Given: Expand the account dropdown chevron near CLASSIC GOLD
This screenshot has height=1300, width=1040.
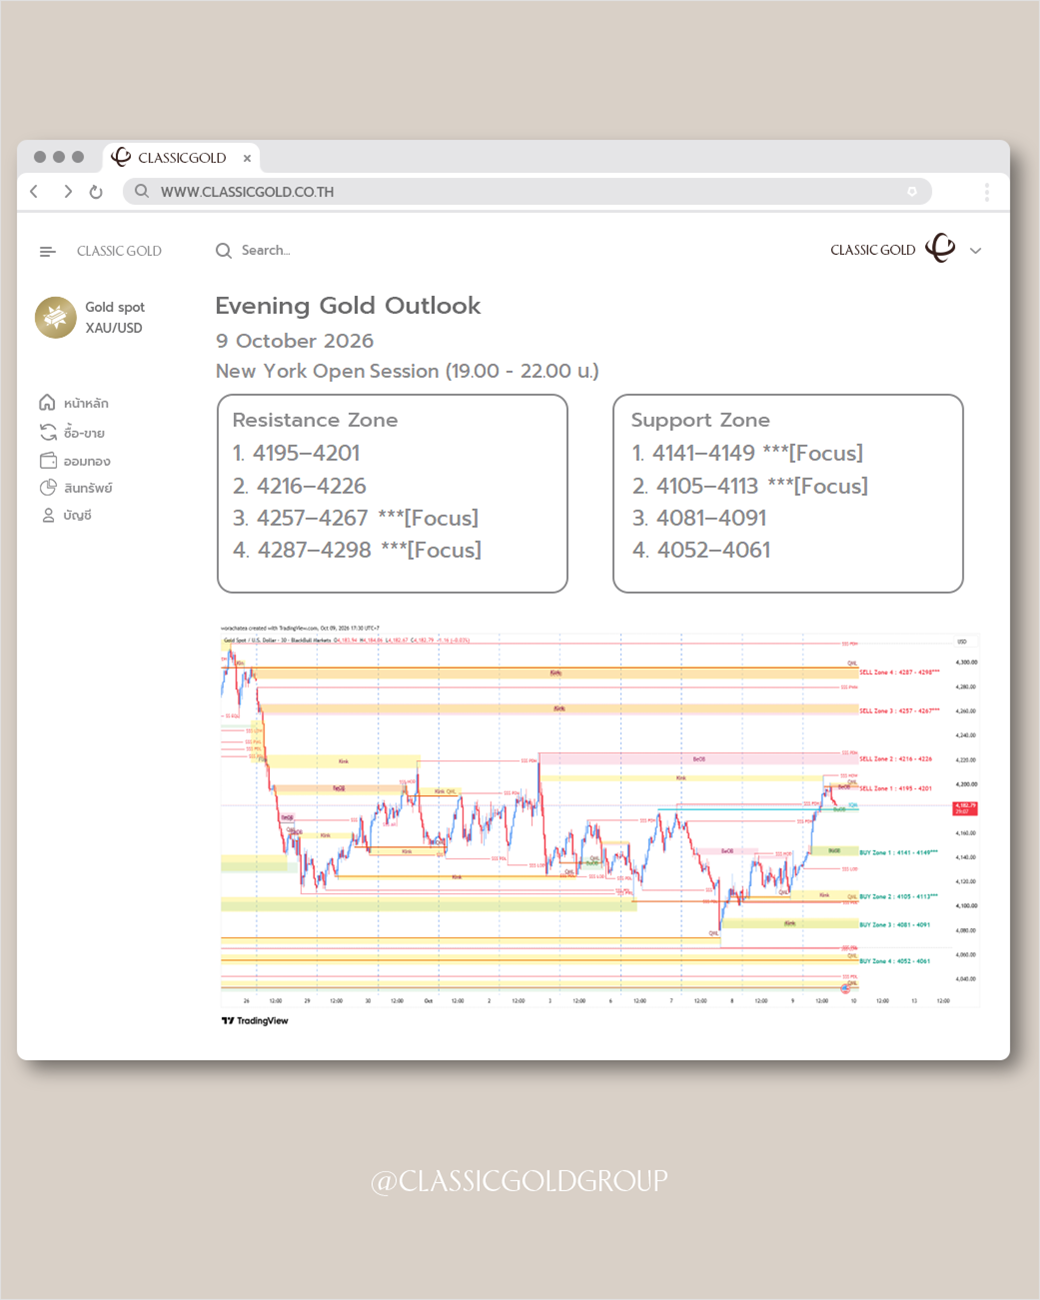Looking at the screenshot, I should click(x=976, y=251).
